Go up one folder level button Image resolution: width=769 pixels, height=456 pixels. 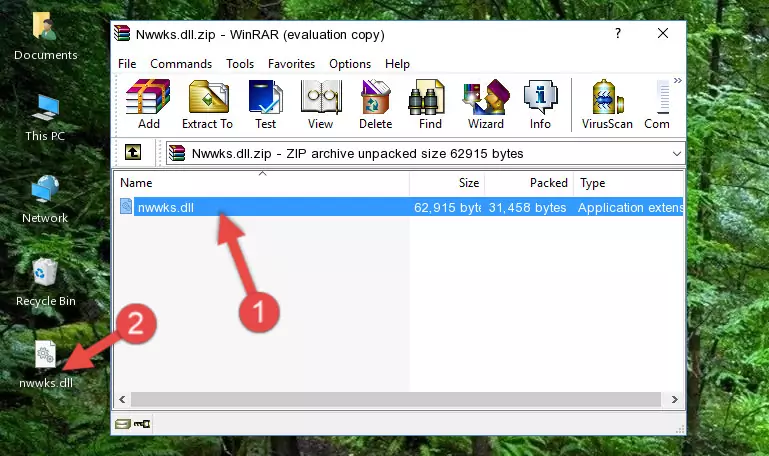tap(133, 152)
